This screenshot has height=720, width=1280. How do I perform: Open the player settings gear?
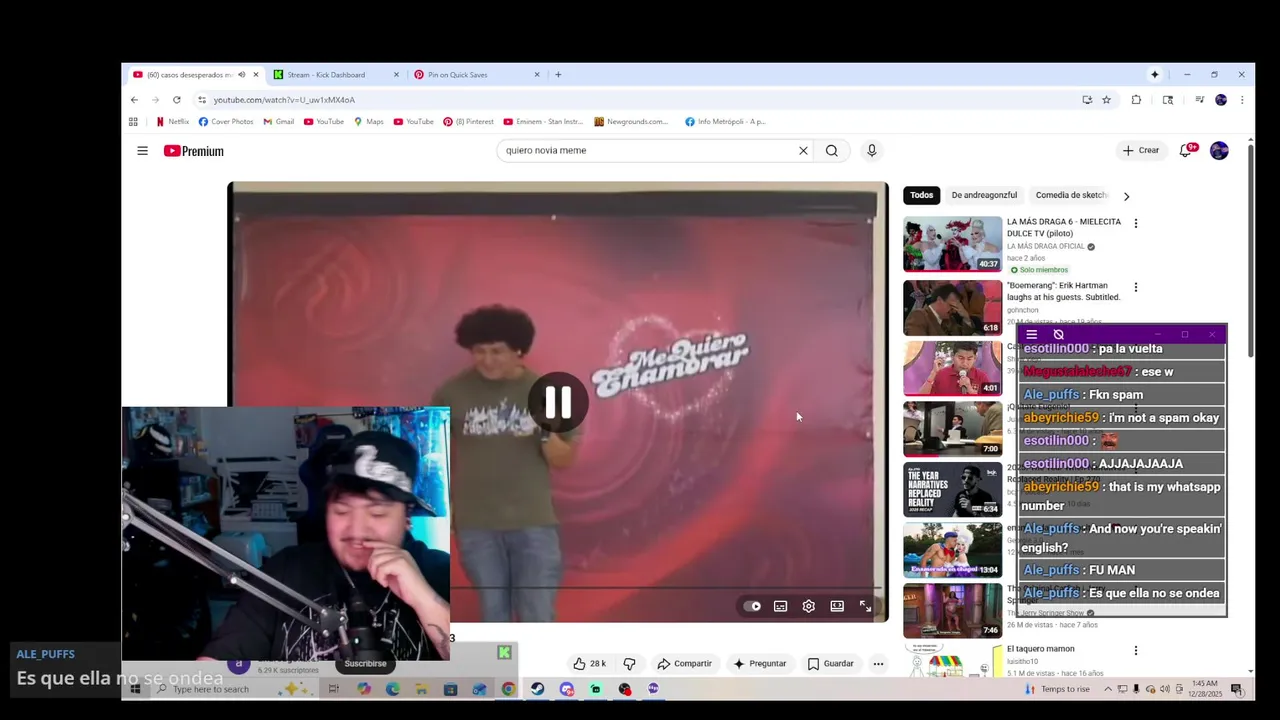808,606
